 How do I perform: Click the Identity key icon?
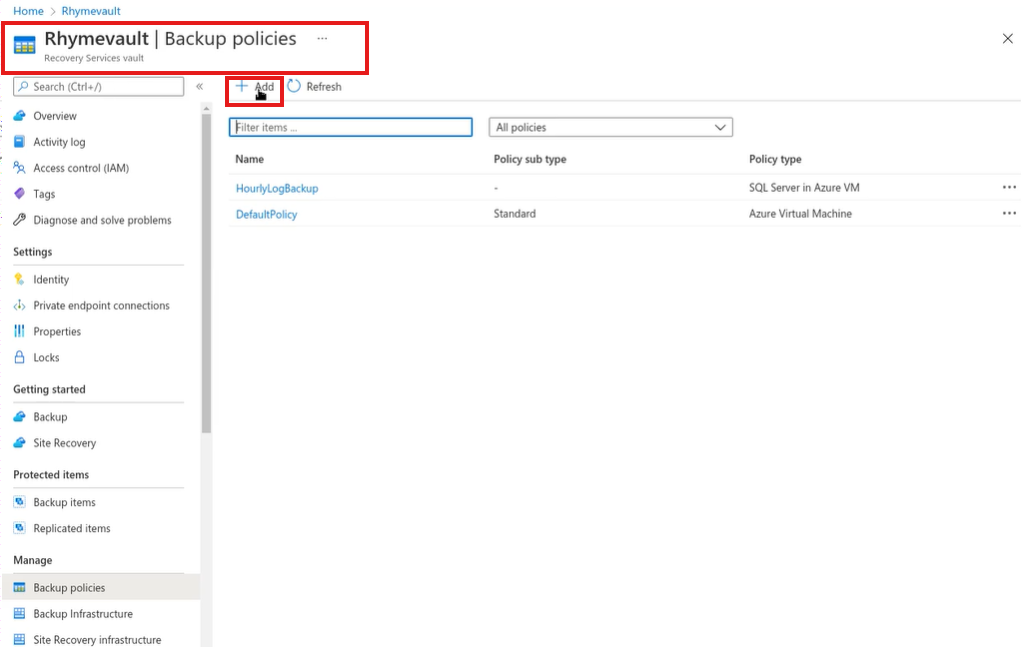[x=20, y=279]
